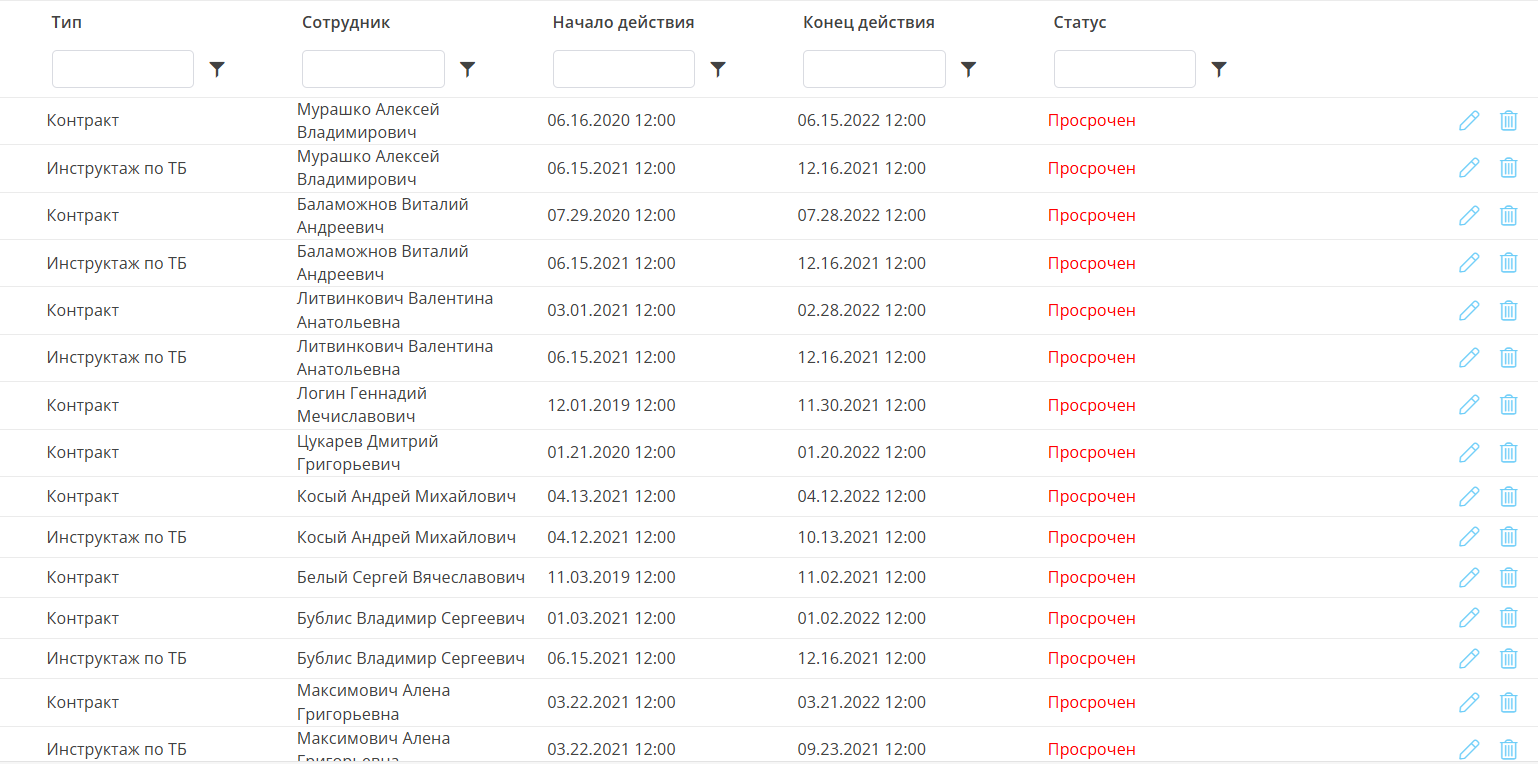The width and height of the screenshot is (1538, 764).
Task: Open the Конец действия filter icon
Action: [968, 69]
